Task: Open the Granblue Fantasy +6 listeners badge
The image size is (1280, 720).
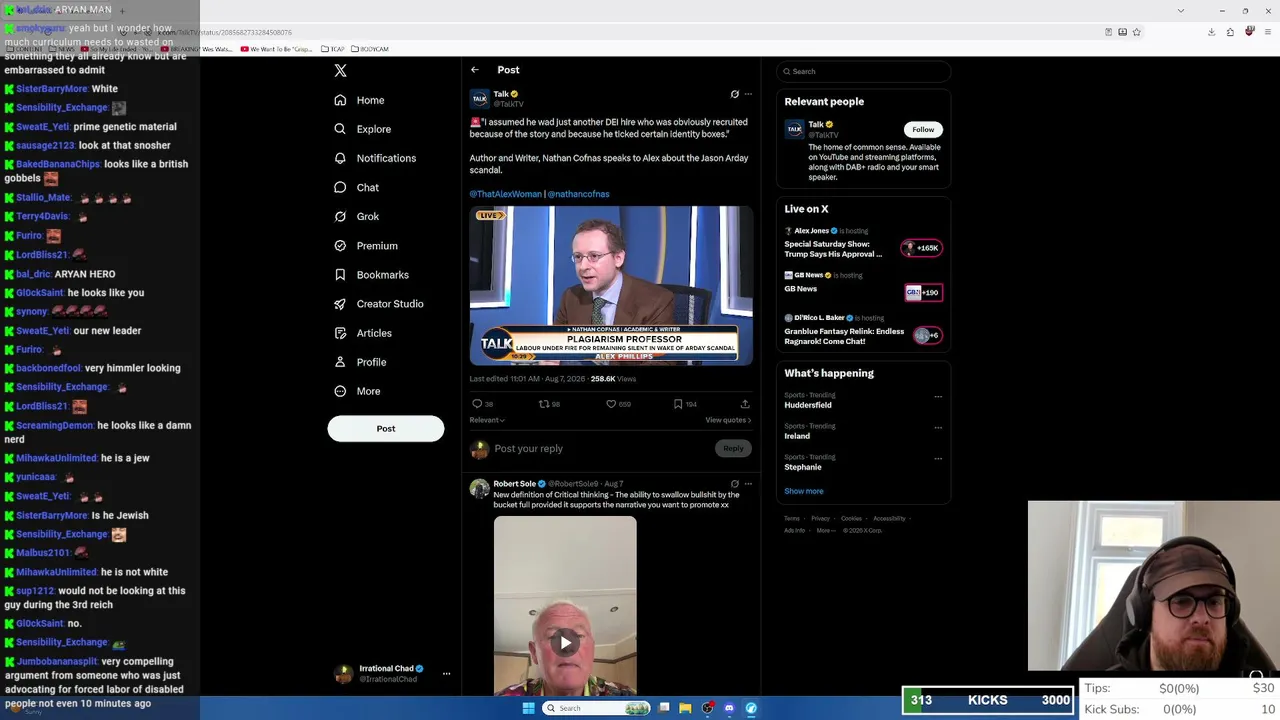Action: click(927, 335)
